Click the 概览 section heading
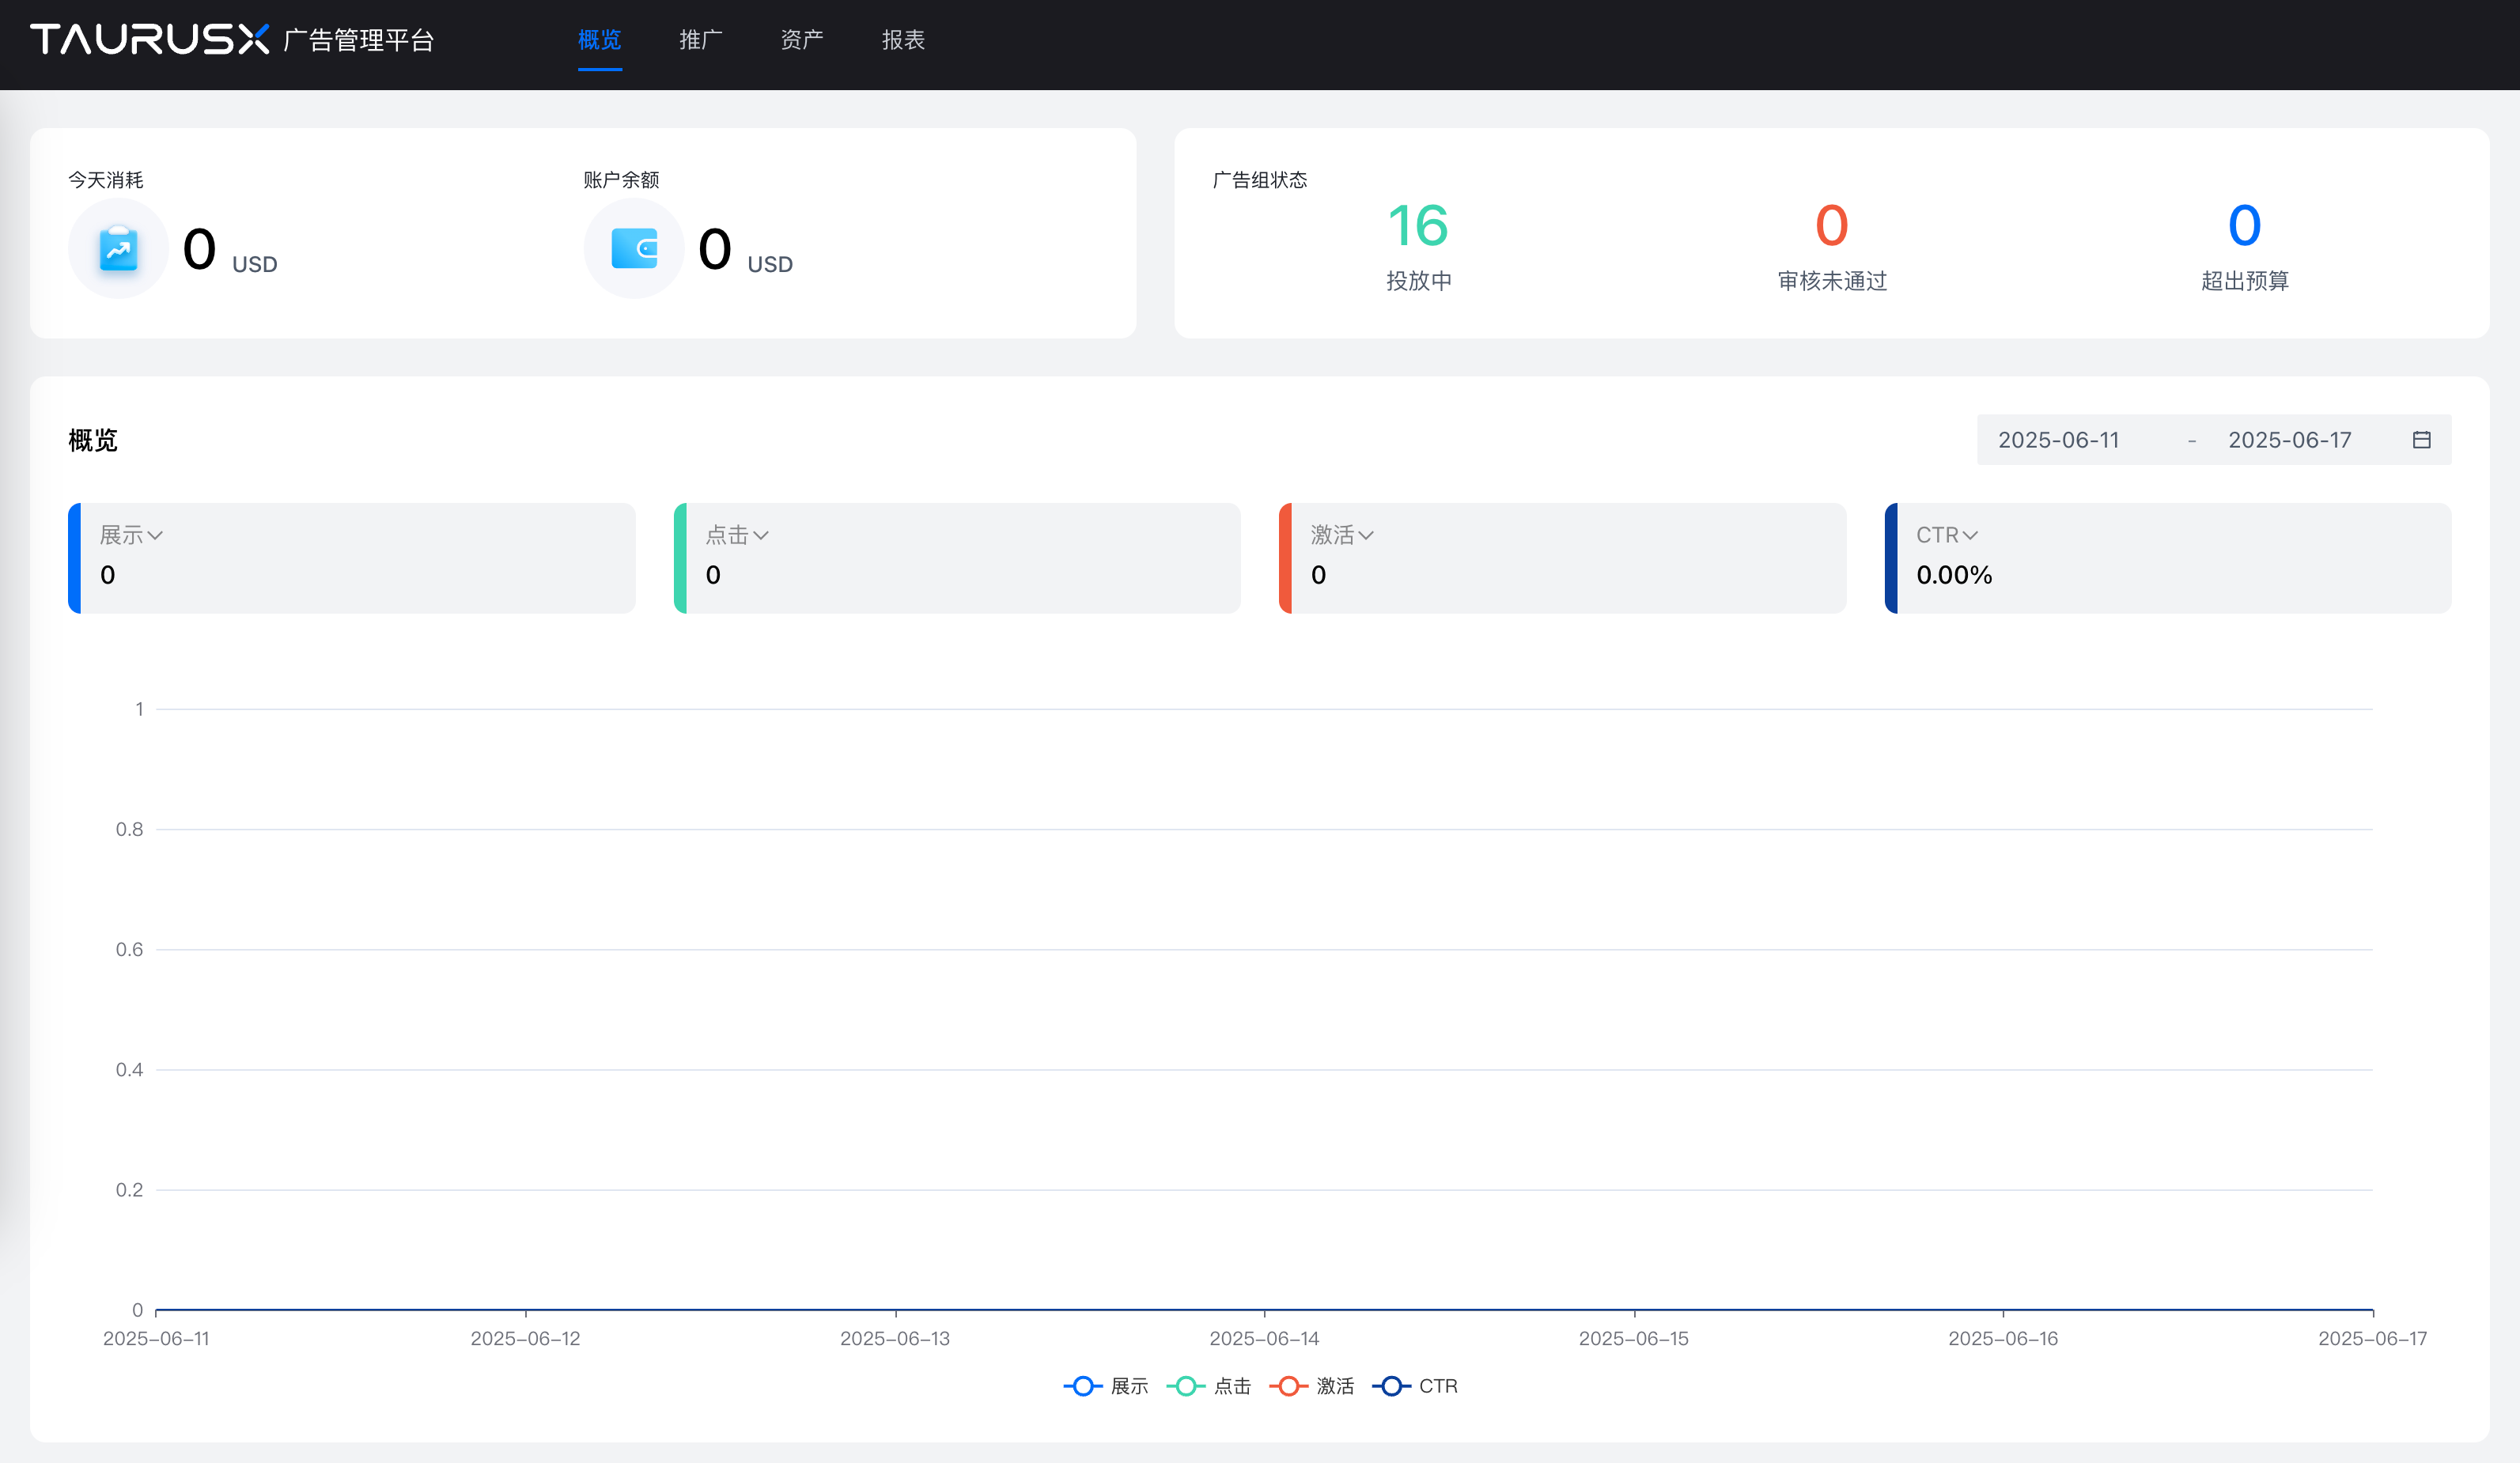 click(x=93, y=440)
